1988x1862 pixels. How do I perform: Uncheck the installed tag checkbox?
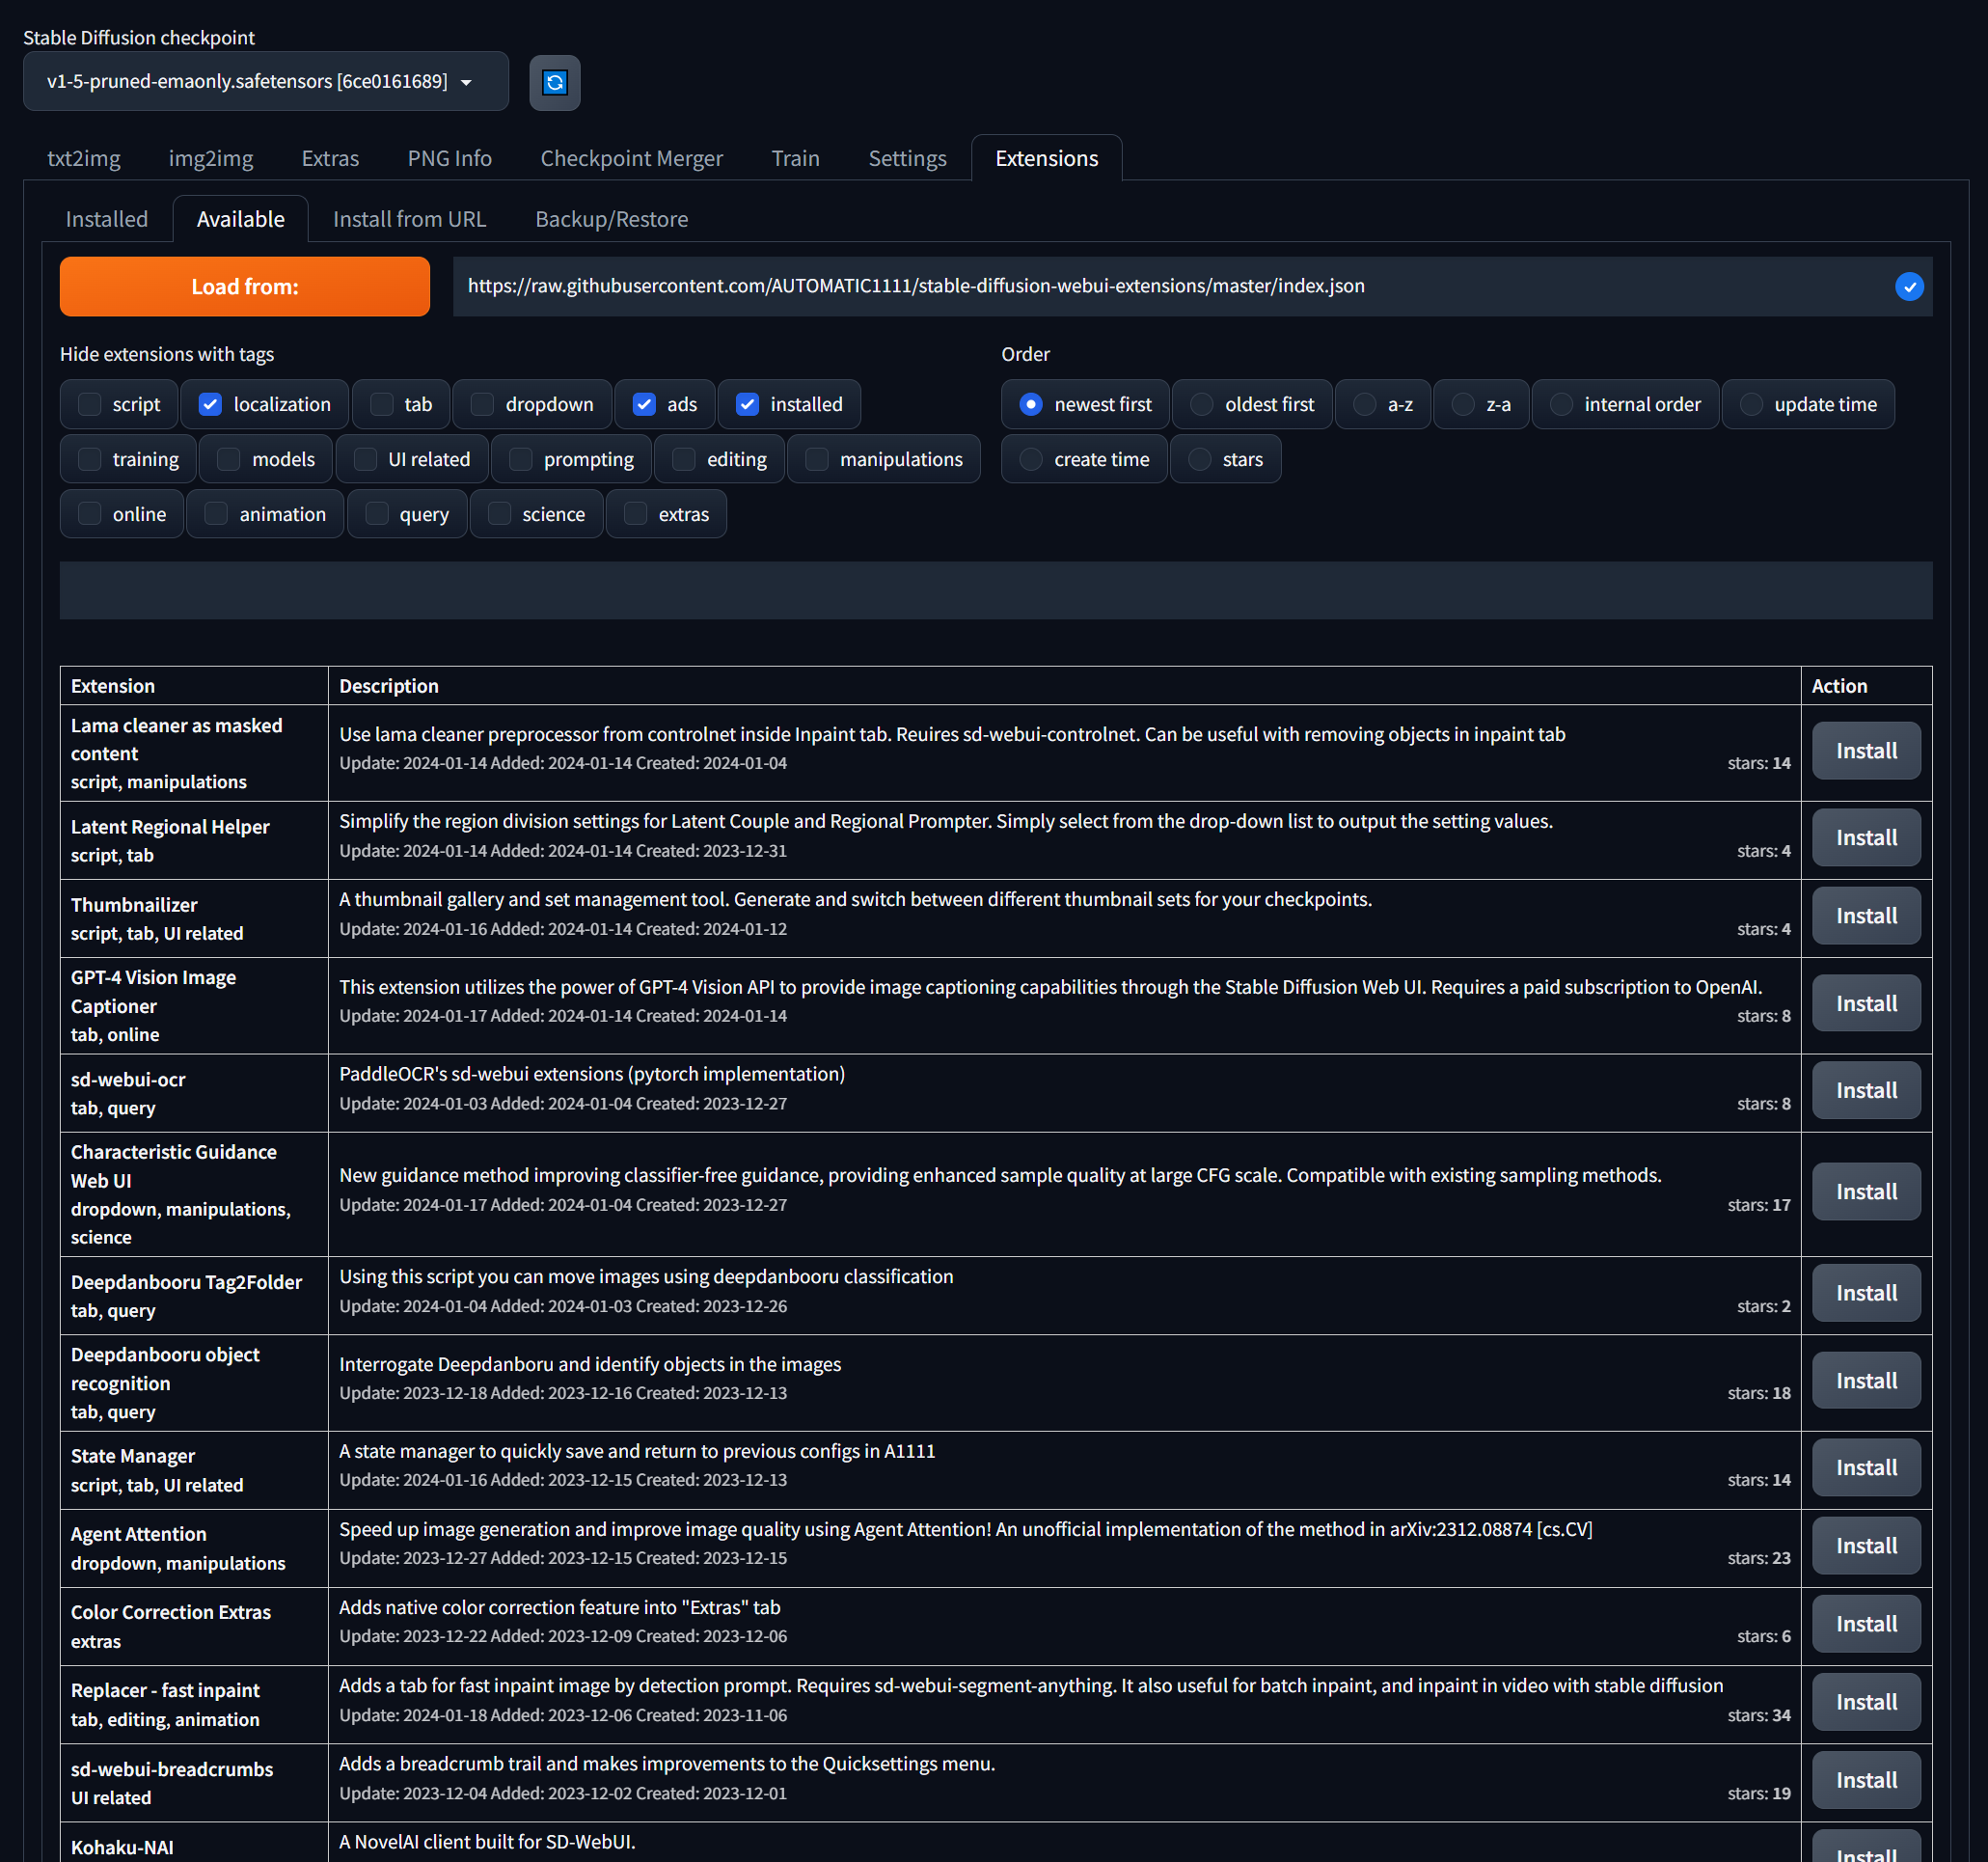pos(747,404)
